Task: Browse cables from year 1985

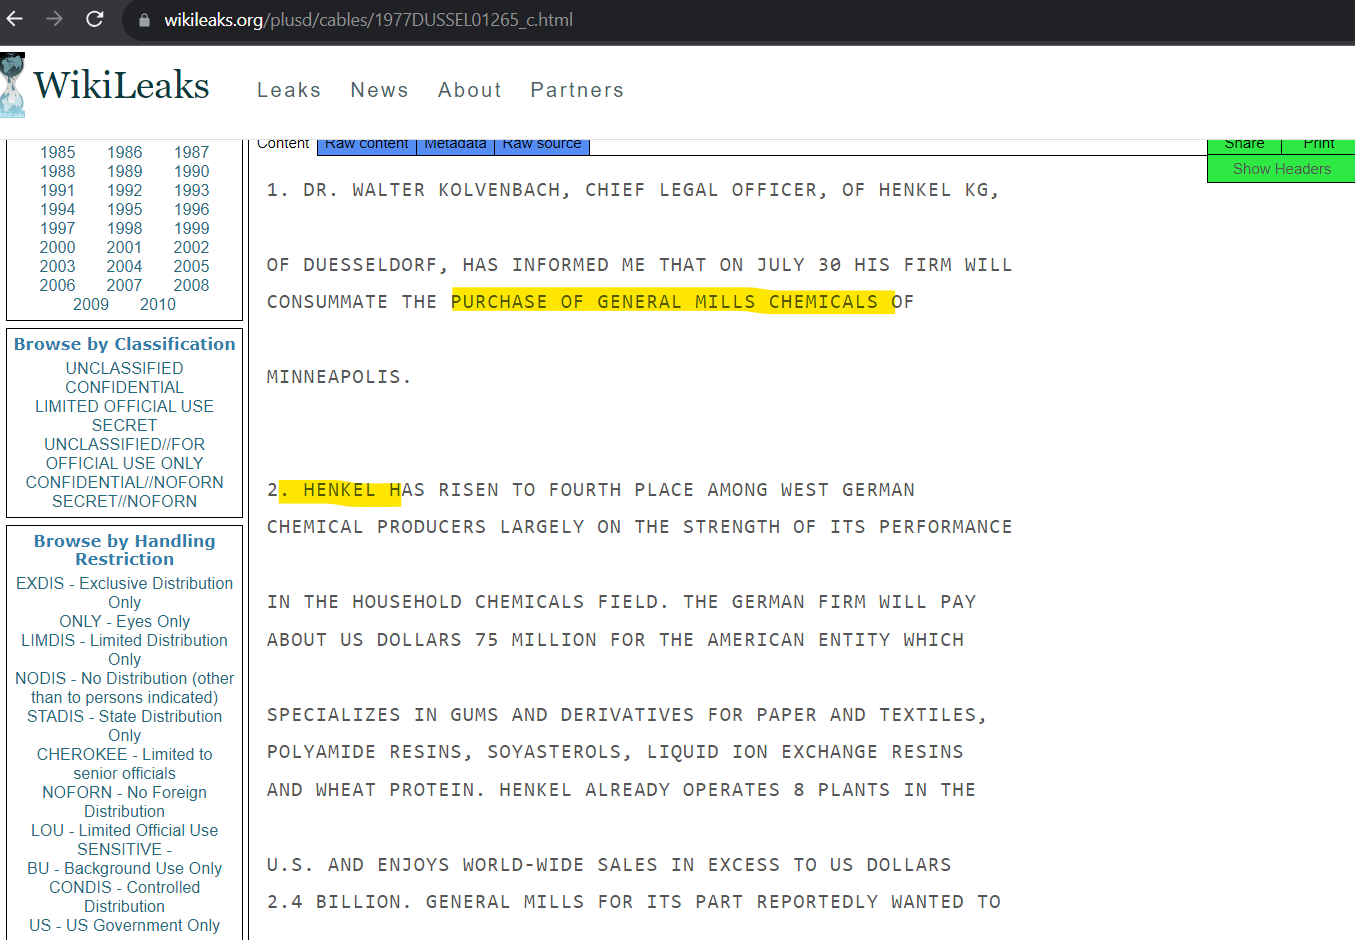Action: [58, 152]
